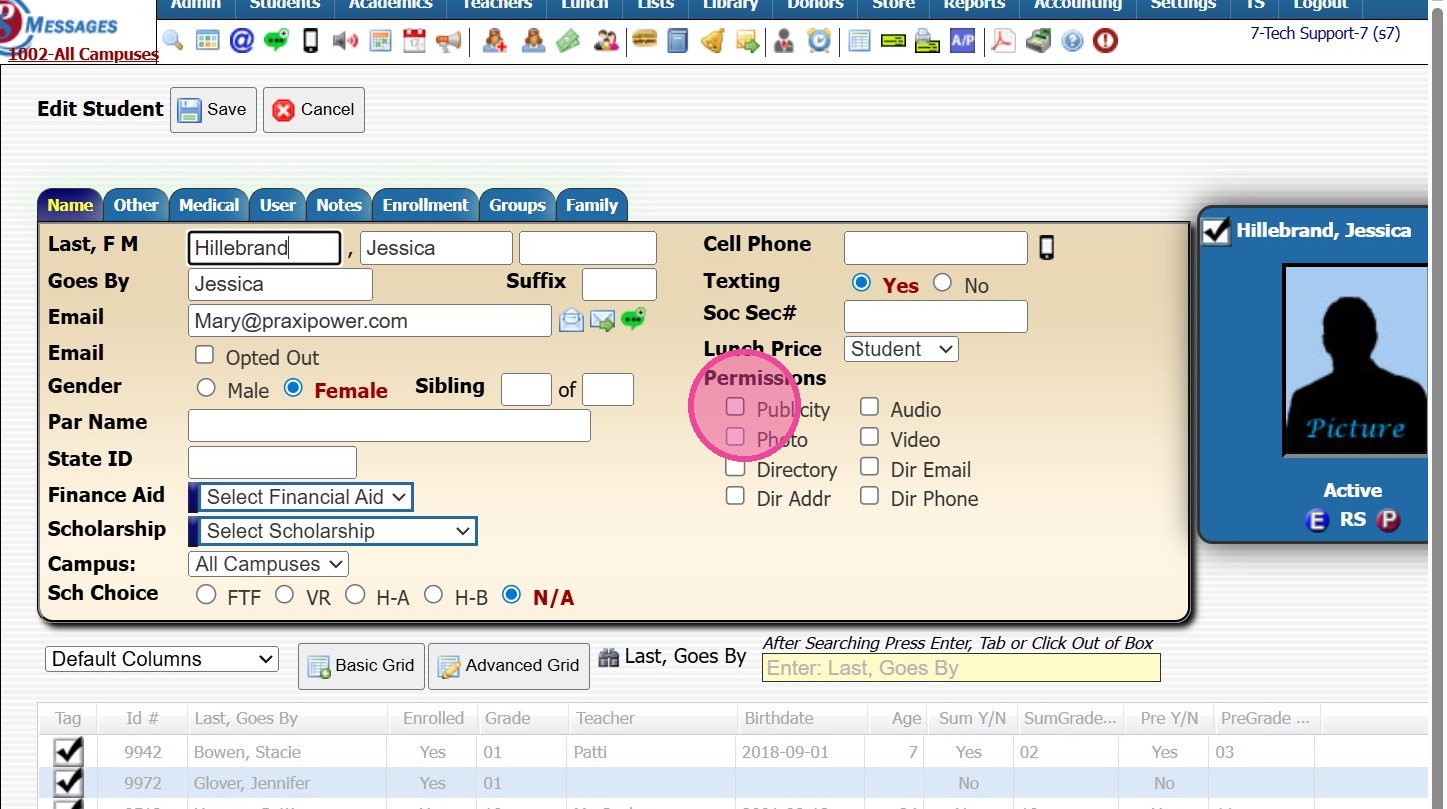Click the megaphone announcements icon

449,40
